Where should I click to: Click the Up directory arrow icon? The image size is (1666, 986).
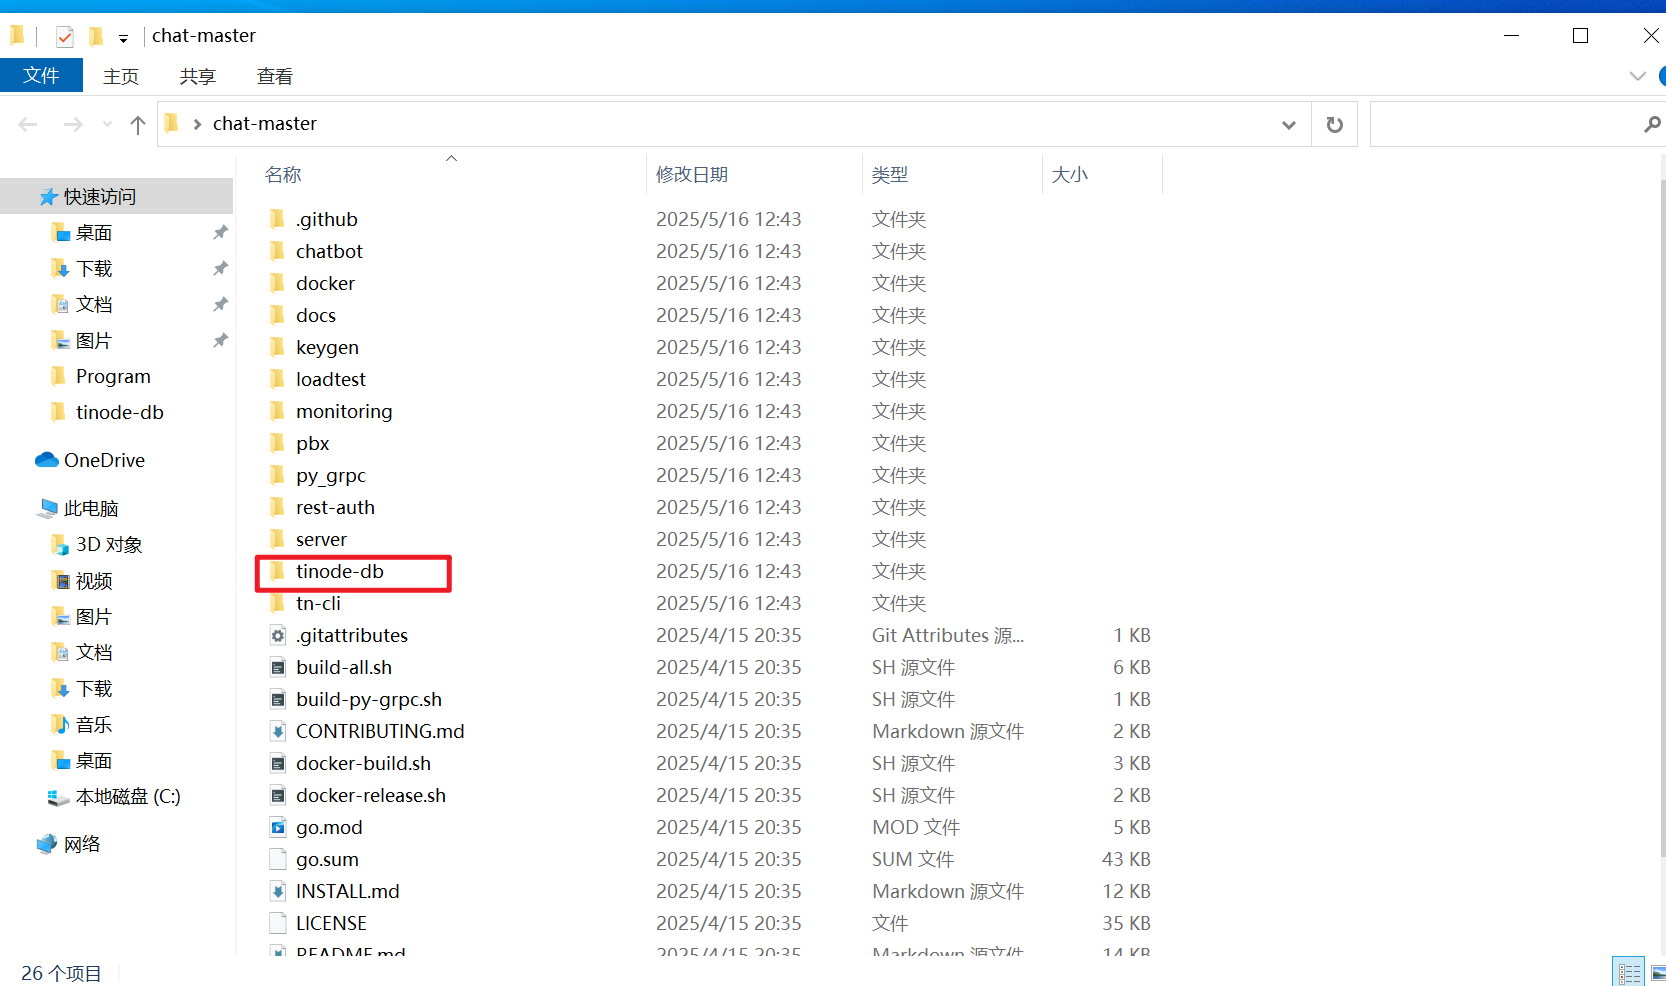pyautogui.click(x=138, y=124)
